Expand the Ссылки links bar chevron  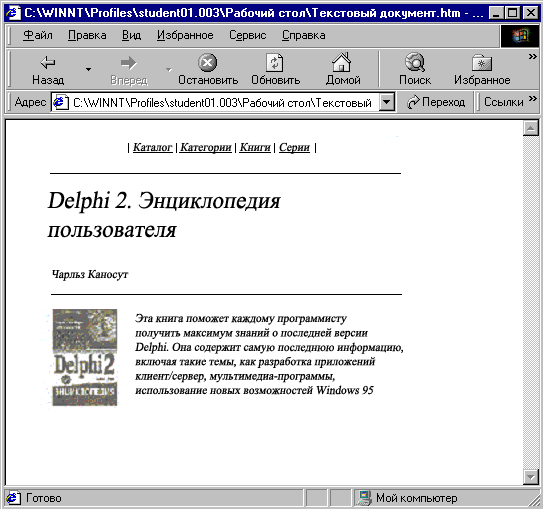pyautogui.click(x=533, y=99)
